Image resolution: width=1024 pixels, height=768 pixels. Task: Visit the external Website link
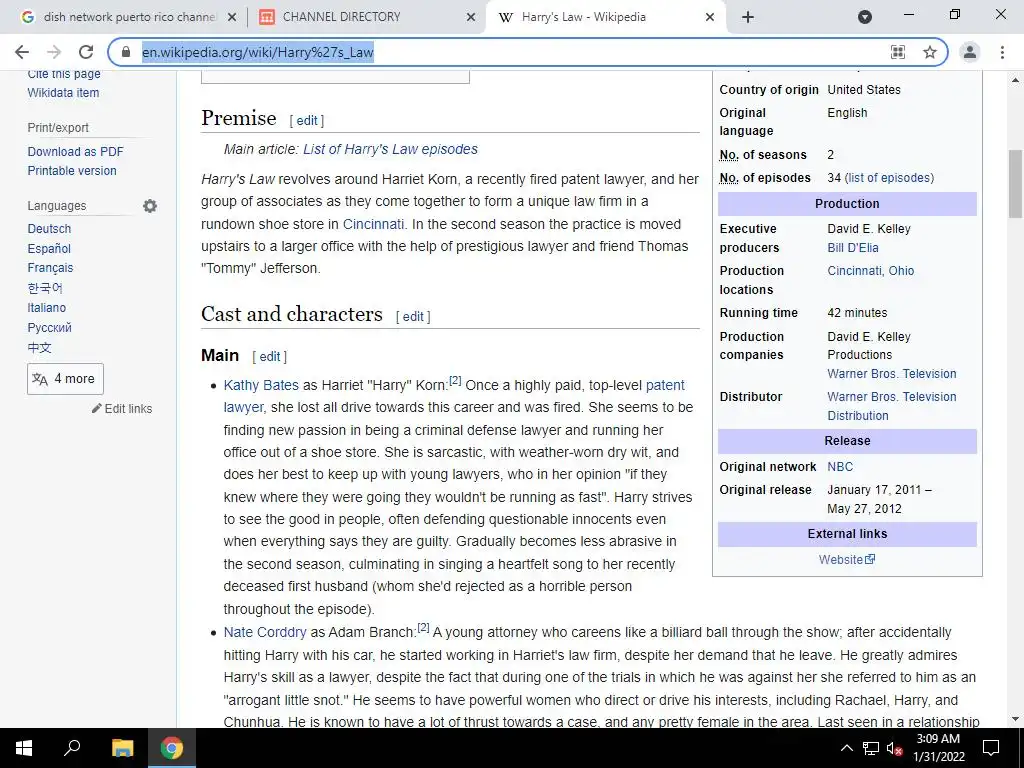pyautogui.click(x=846, y=560)
